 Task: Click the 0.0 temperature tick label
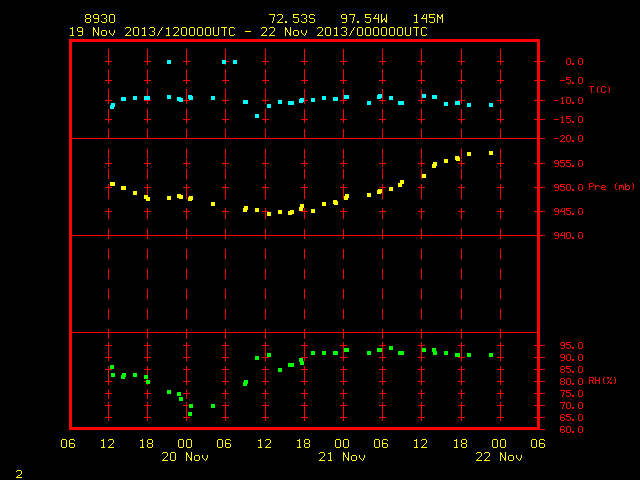click(x=574, y=62)
